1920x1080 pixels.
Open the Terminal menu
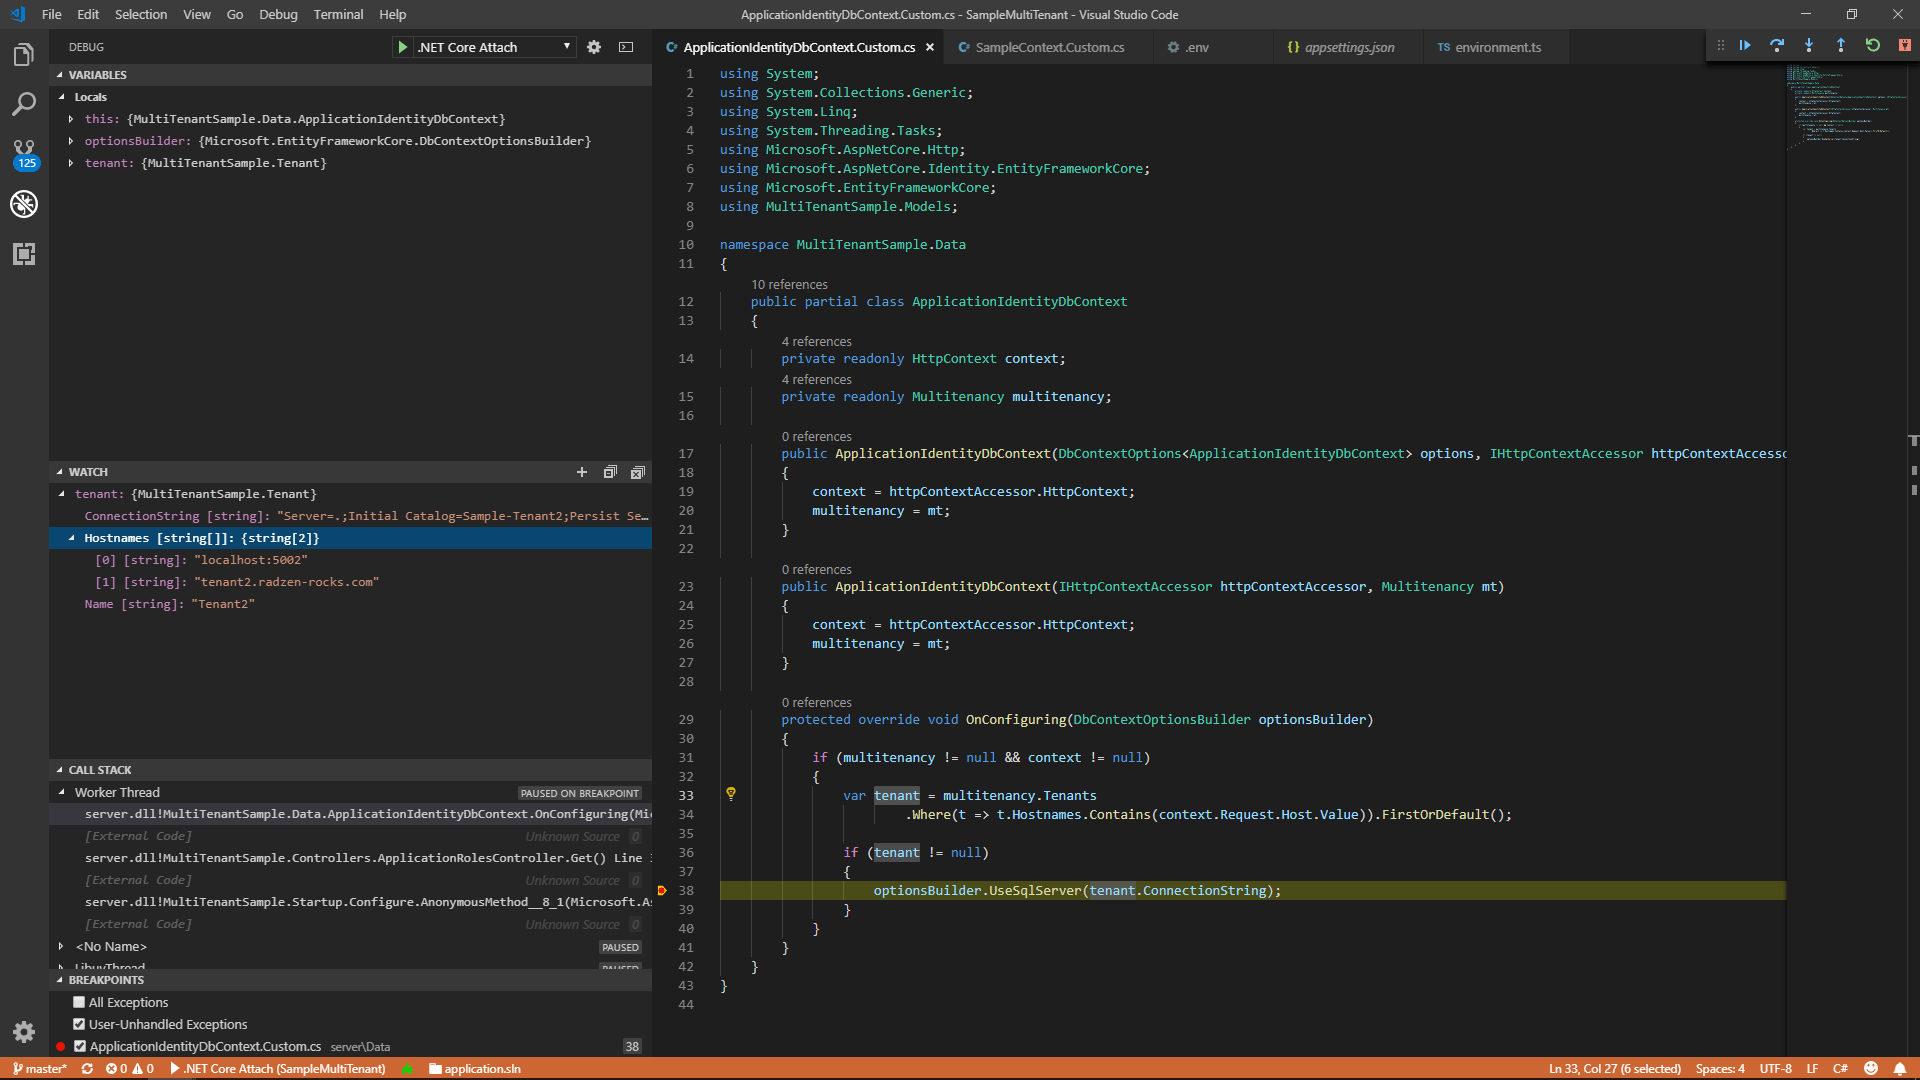point(338,14)
